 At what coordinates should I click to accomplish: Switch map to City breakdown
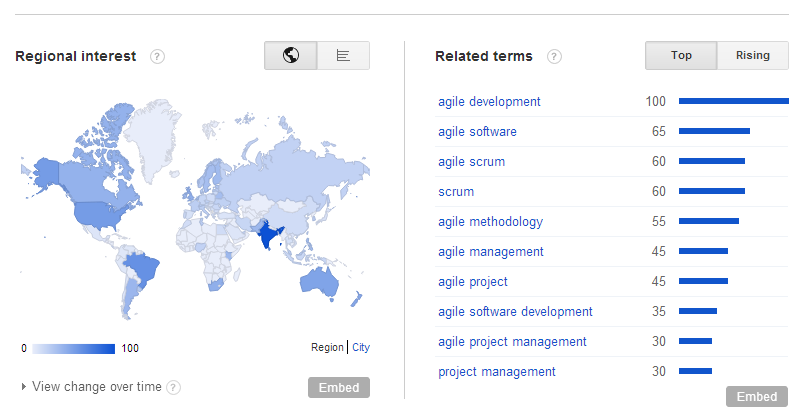click(x=360, y=348)
